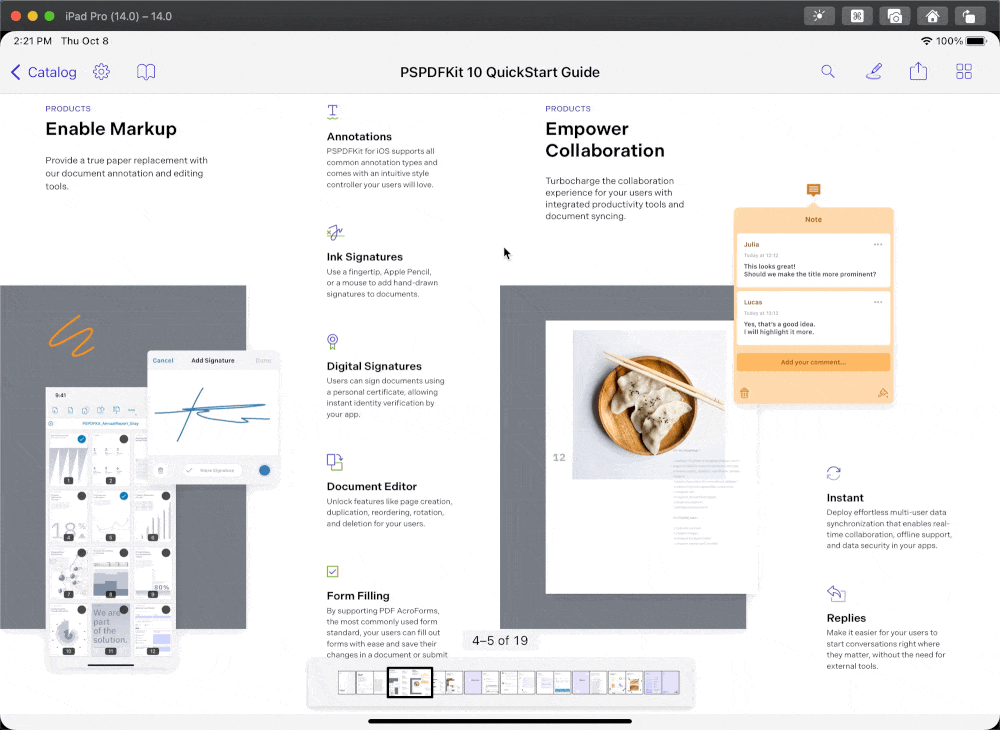Click the 'Add your comment...' field

(x=813, y=362)
